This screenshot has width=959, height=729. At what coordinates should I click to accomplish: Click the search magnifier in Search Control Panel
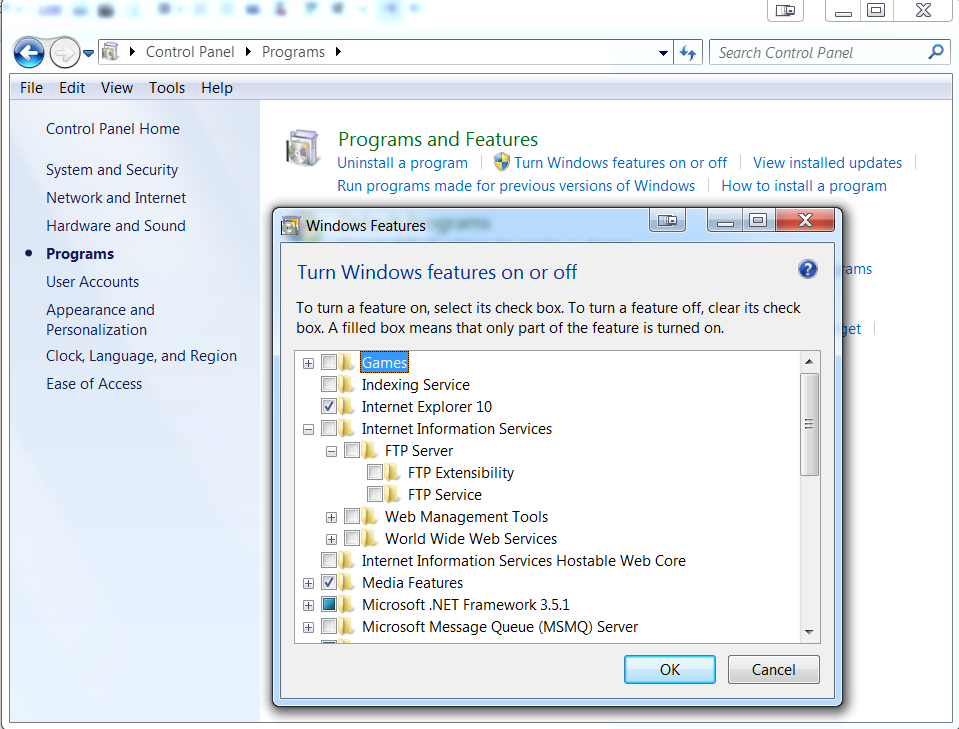[x=935, y=52]
